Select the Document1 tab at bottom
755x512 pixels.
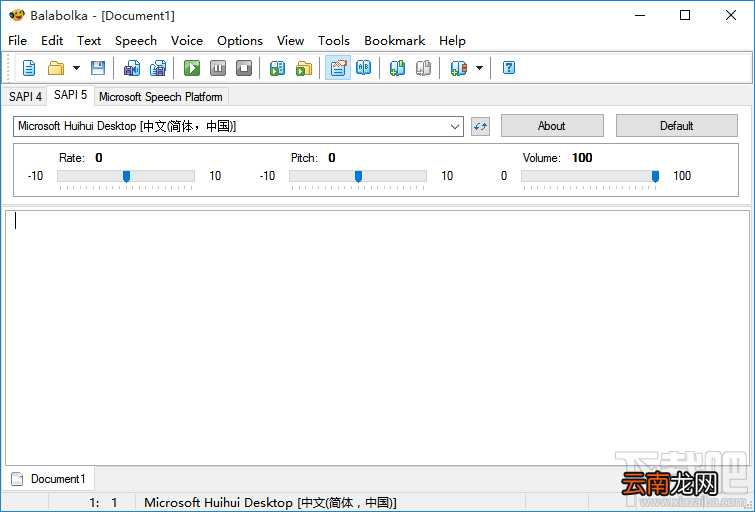point(49,479)
